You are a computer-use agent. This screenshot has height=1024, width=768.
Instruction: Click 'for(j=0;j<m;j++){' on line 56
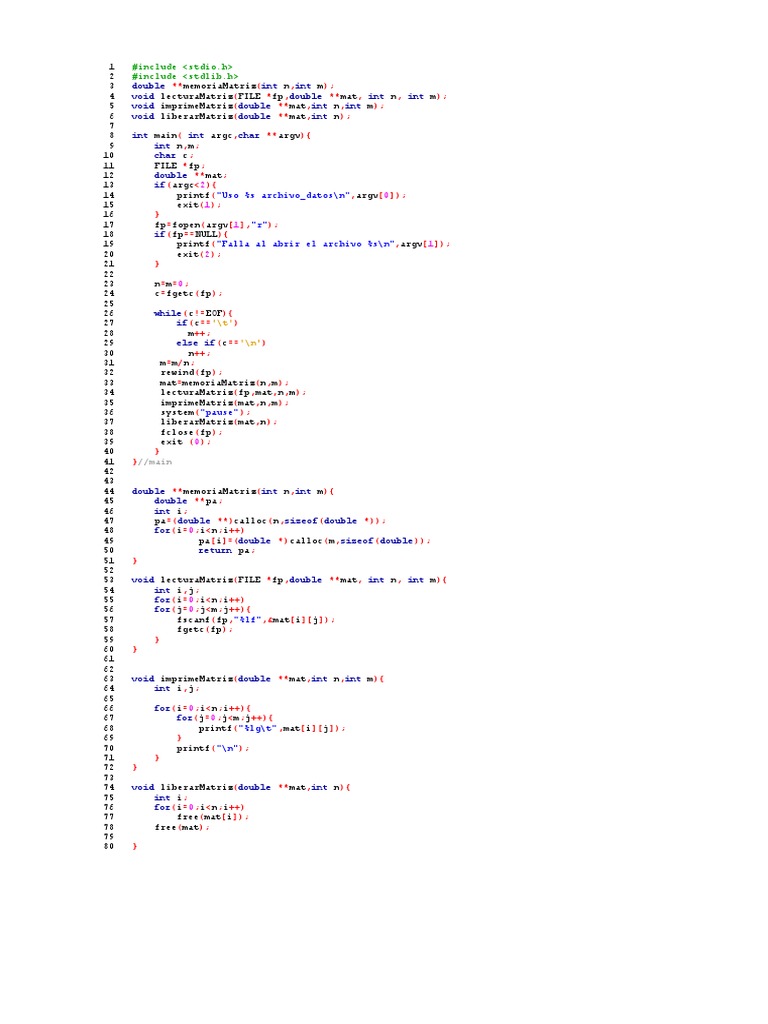pyautogui.click(x=202, y=610)
